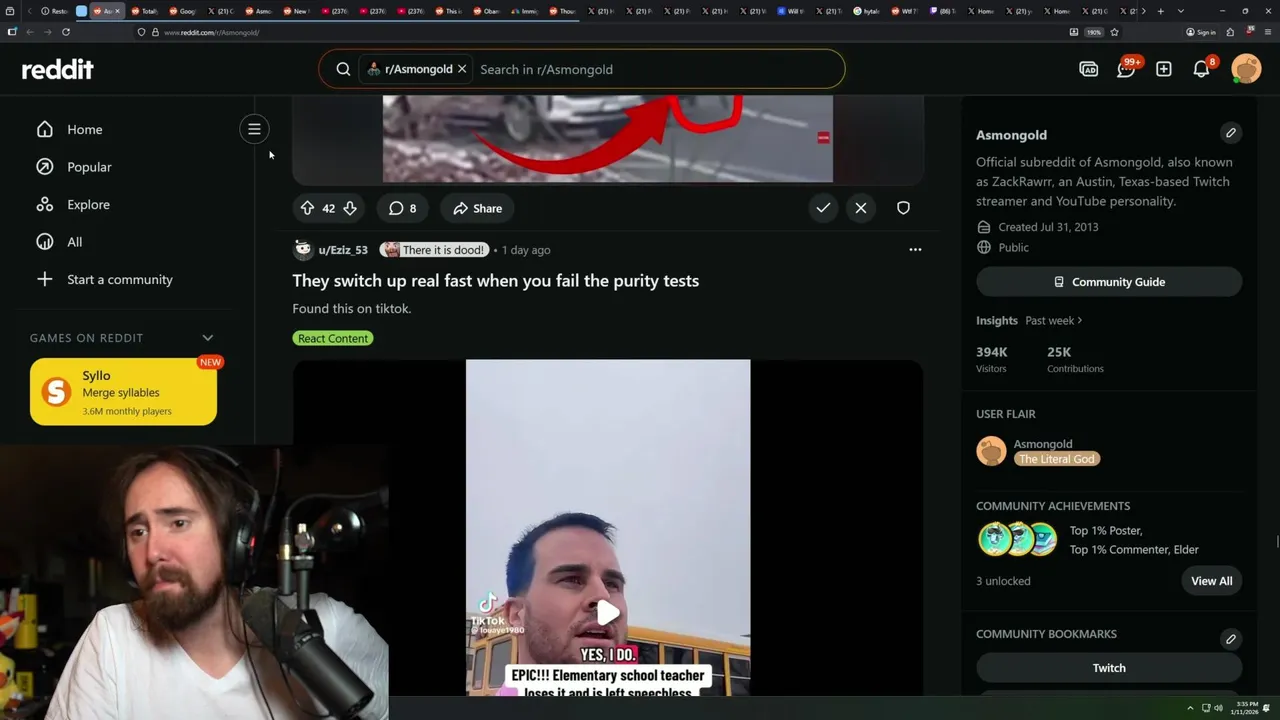Remove post with X mod icon
This screenshot has height=720, width=1280.
click(861, 208)
